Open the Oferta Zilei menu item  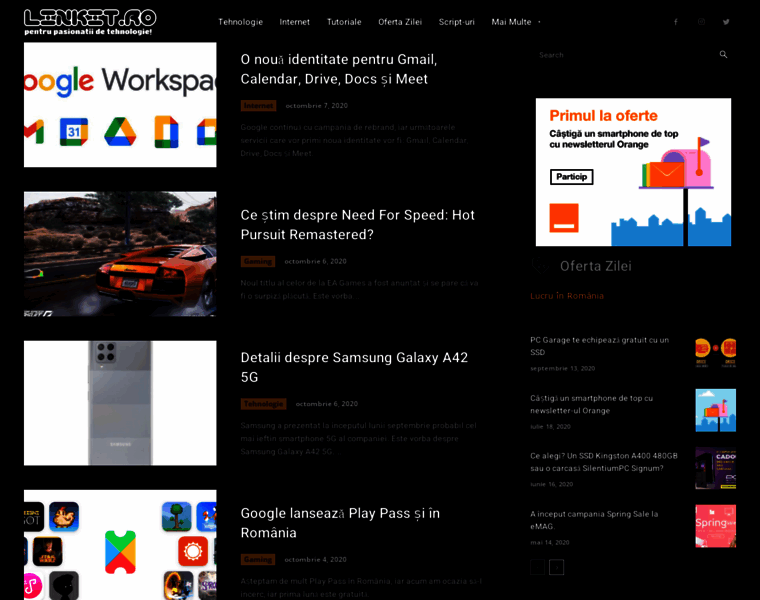tap(400, 22)
